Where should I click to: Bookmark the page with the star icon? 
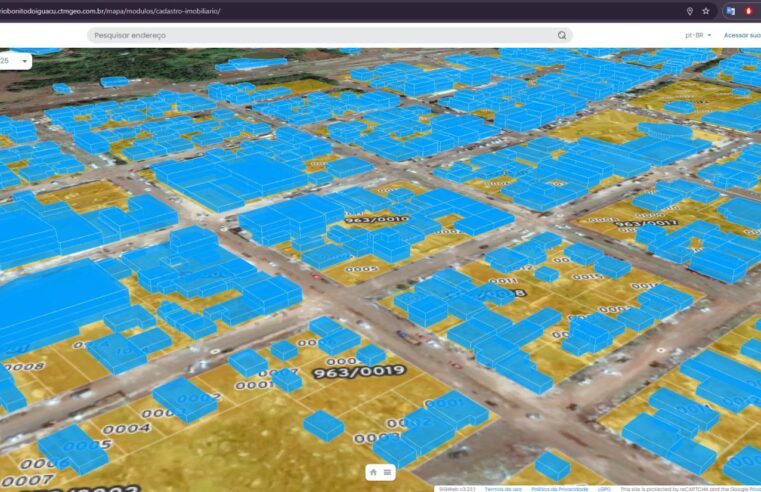[x=706, y=11]
